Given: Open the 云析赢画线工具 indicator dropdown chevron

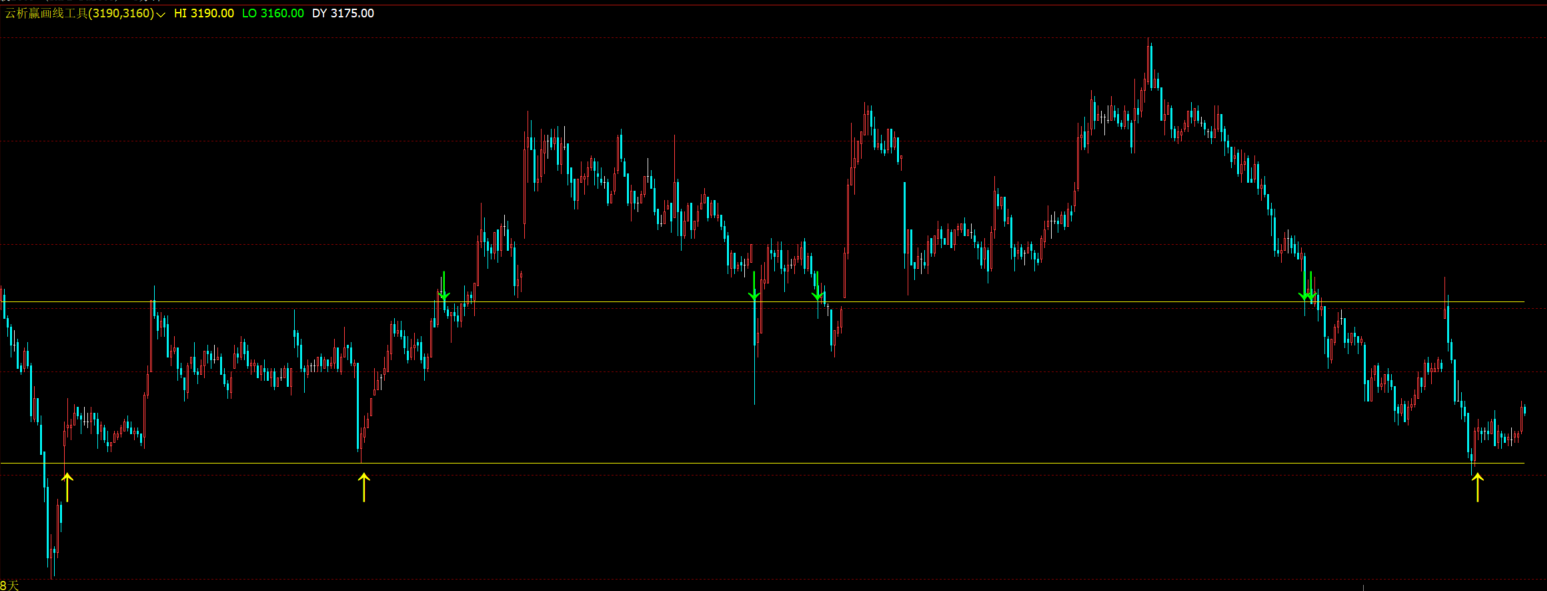Looking at the screenshot, I should tap(161, 15).
